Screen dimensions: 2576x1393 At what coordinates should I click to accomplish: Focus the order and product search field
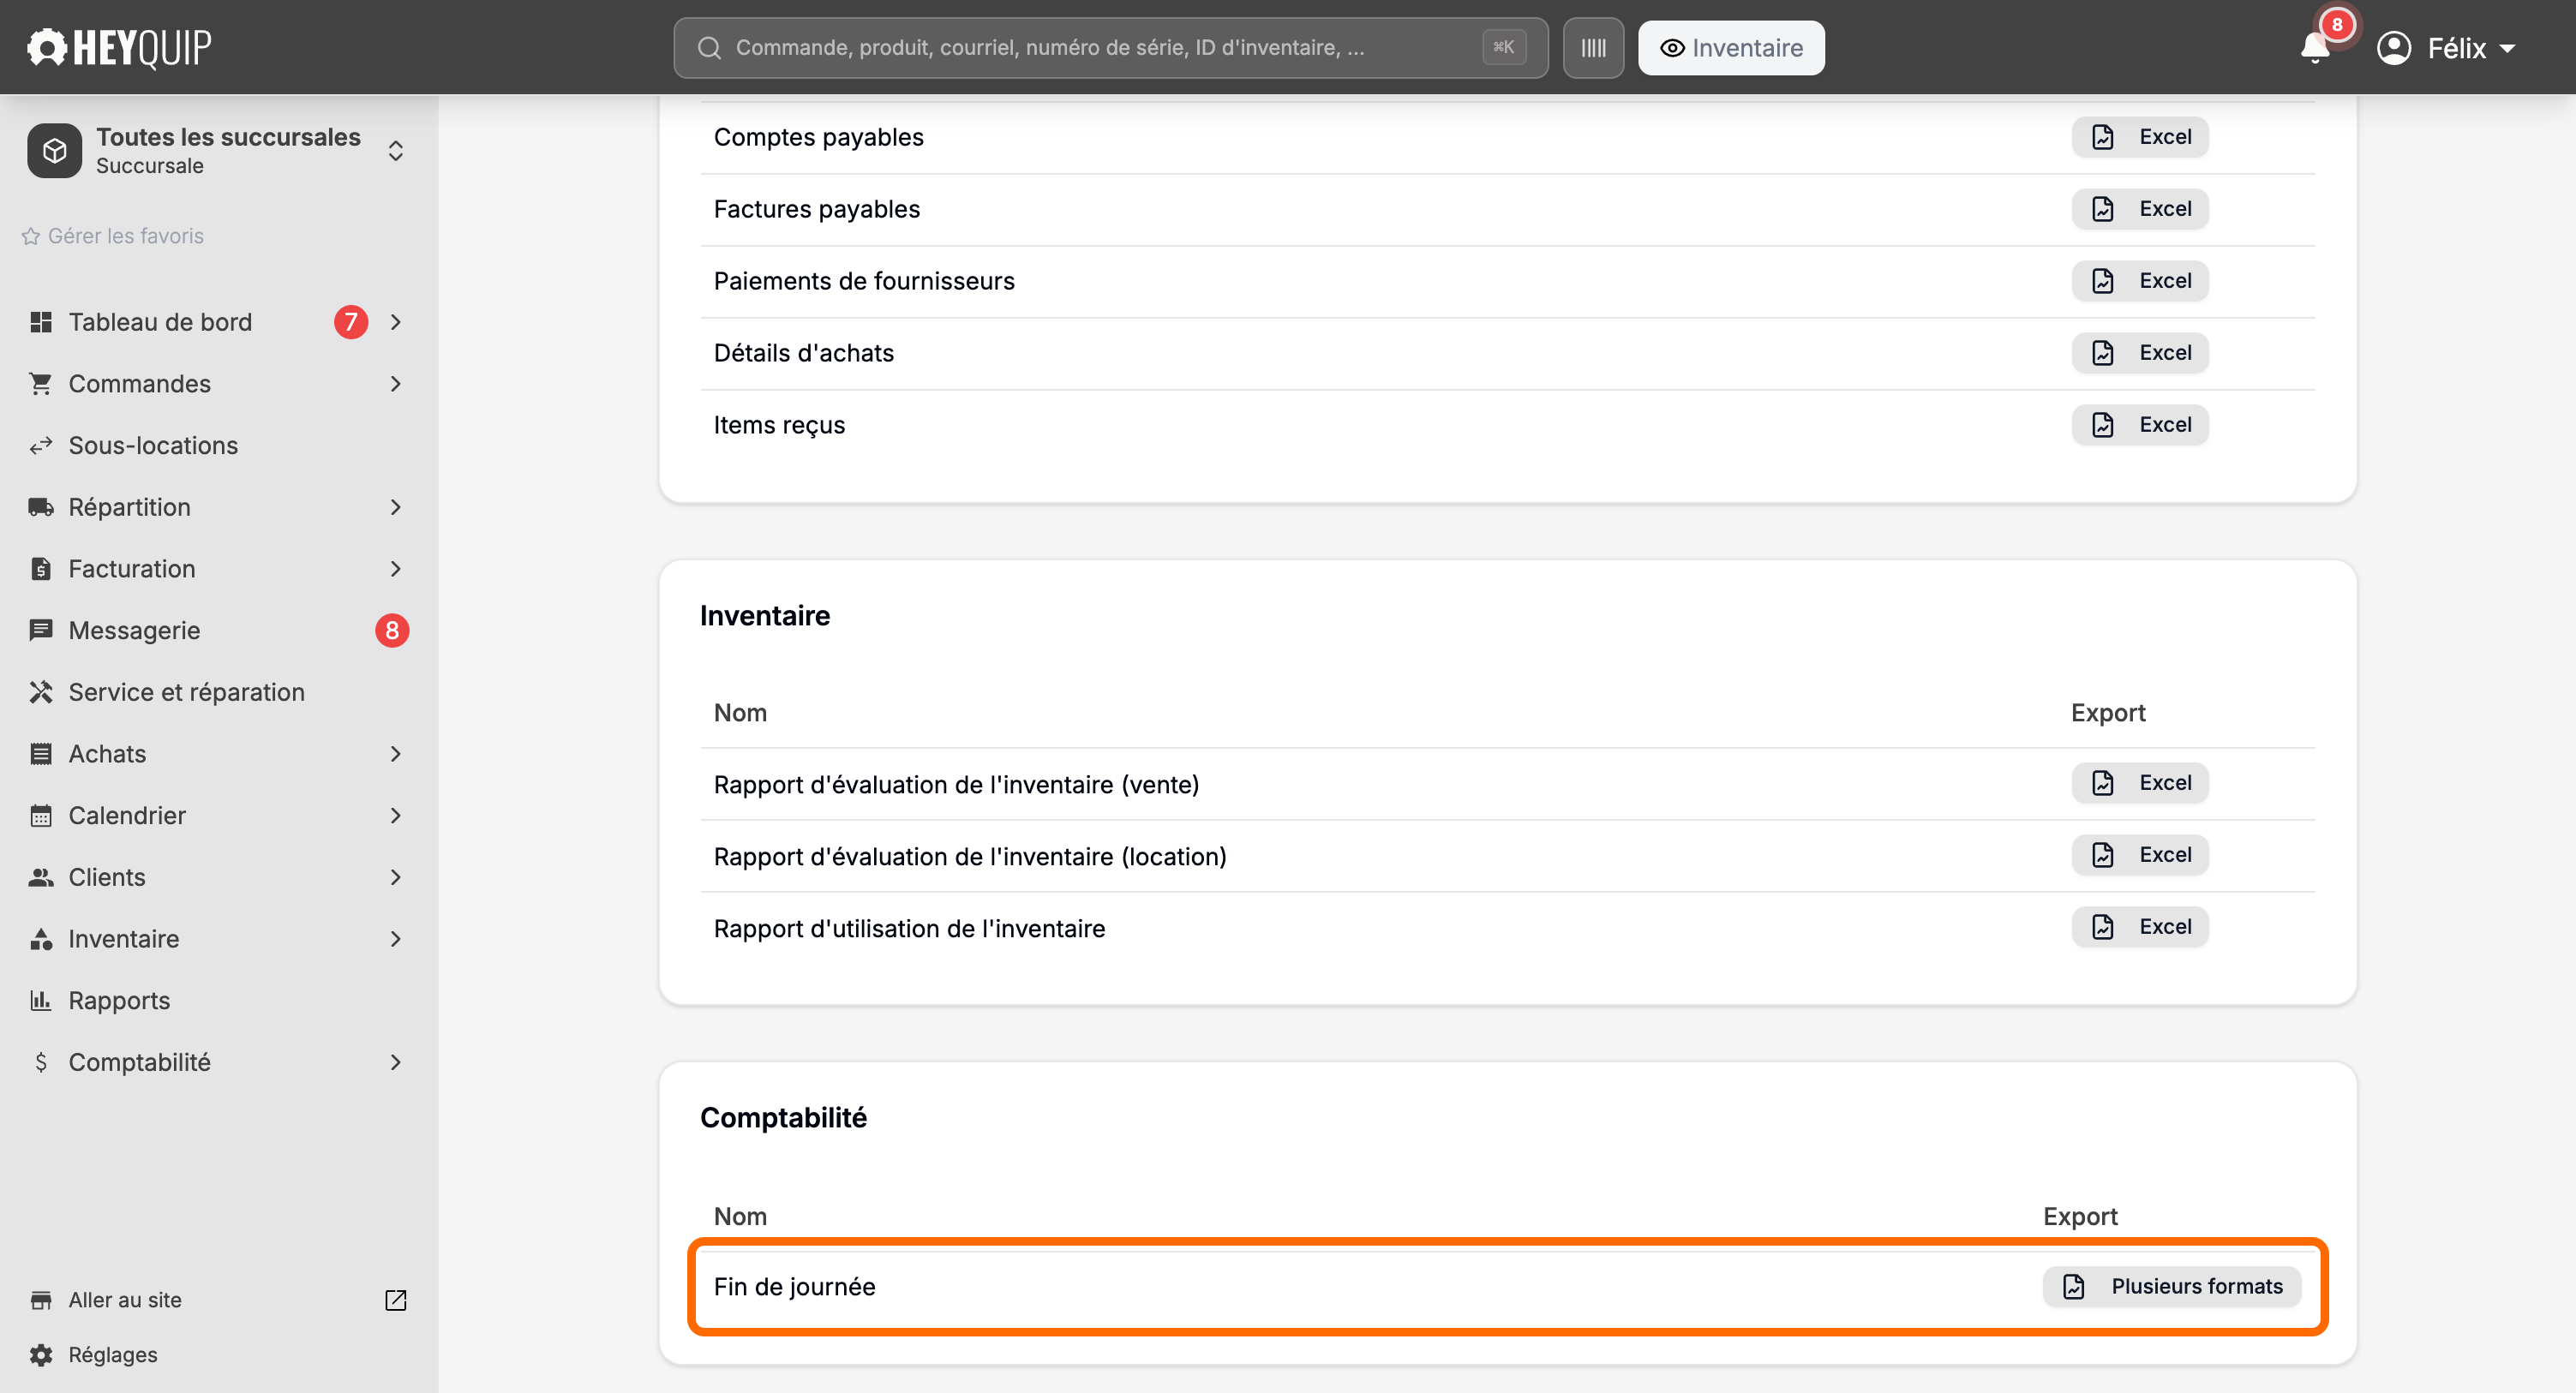tap(1111, 48)
